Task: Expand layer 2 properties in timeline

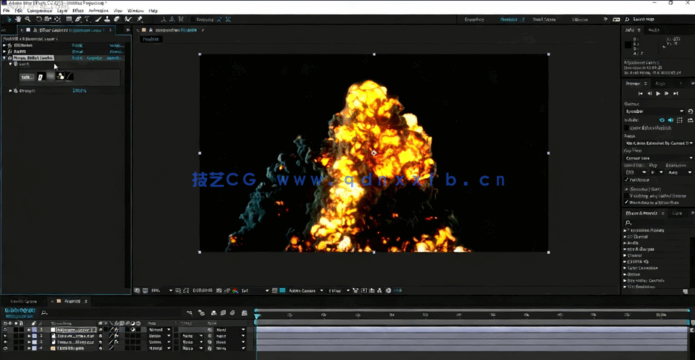Action: click(29, 336)
